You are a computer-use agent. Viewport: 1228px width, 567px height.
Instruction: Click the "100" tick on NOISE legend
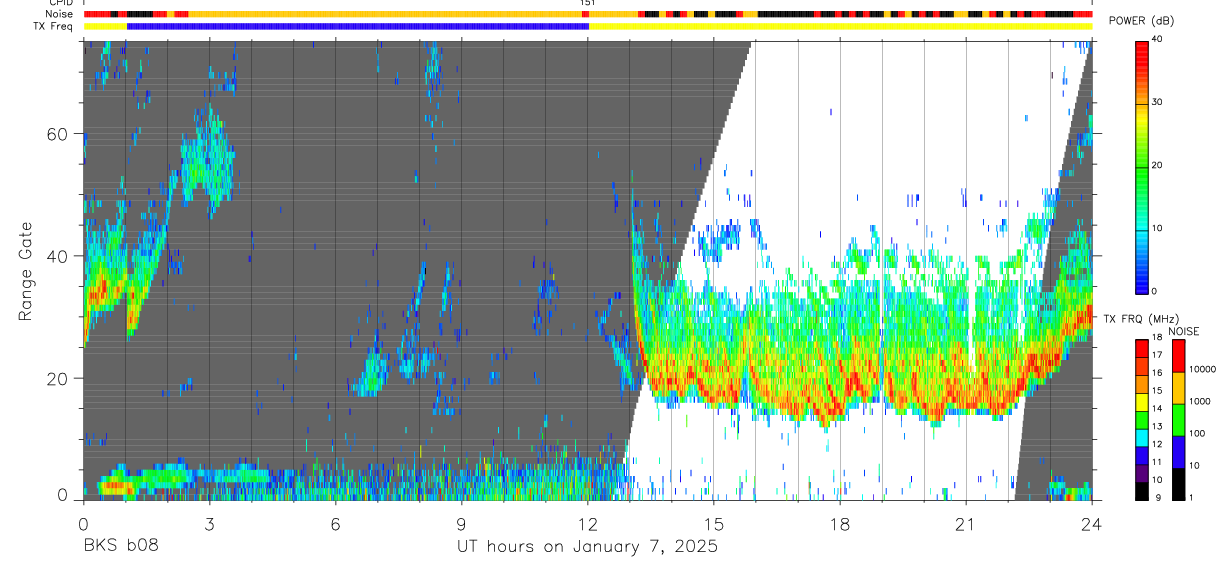(x=1199, y=433)
